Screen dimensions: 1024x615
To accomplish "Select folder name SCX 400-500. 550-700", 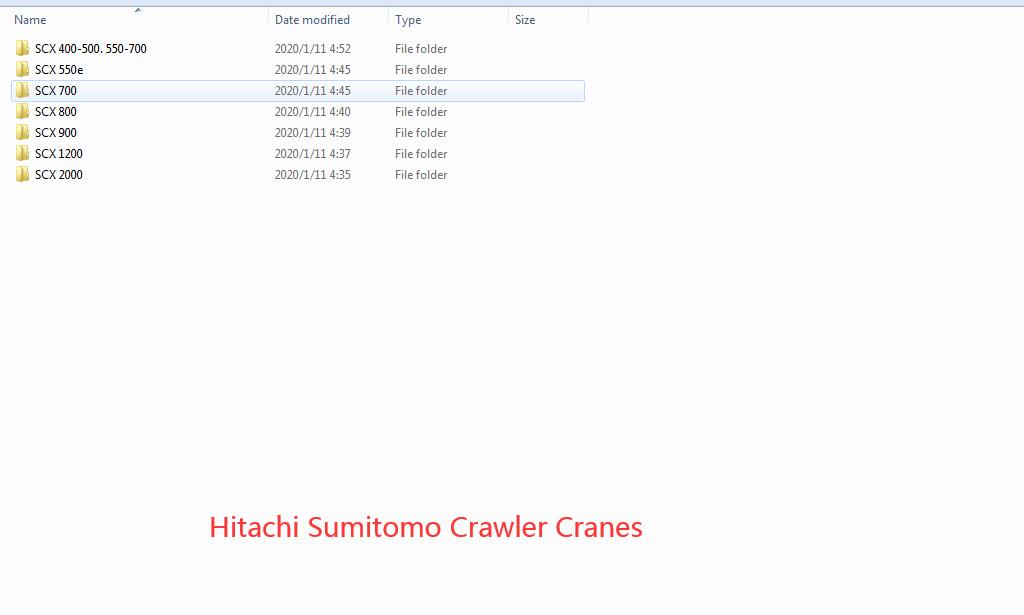I will [91, 49].
